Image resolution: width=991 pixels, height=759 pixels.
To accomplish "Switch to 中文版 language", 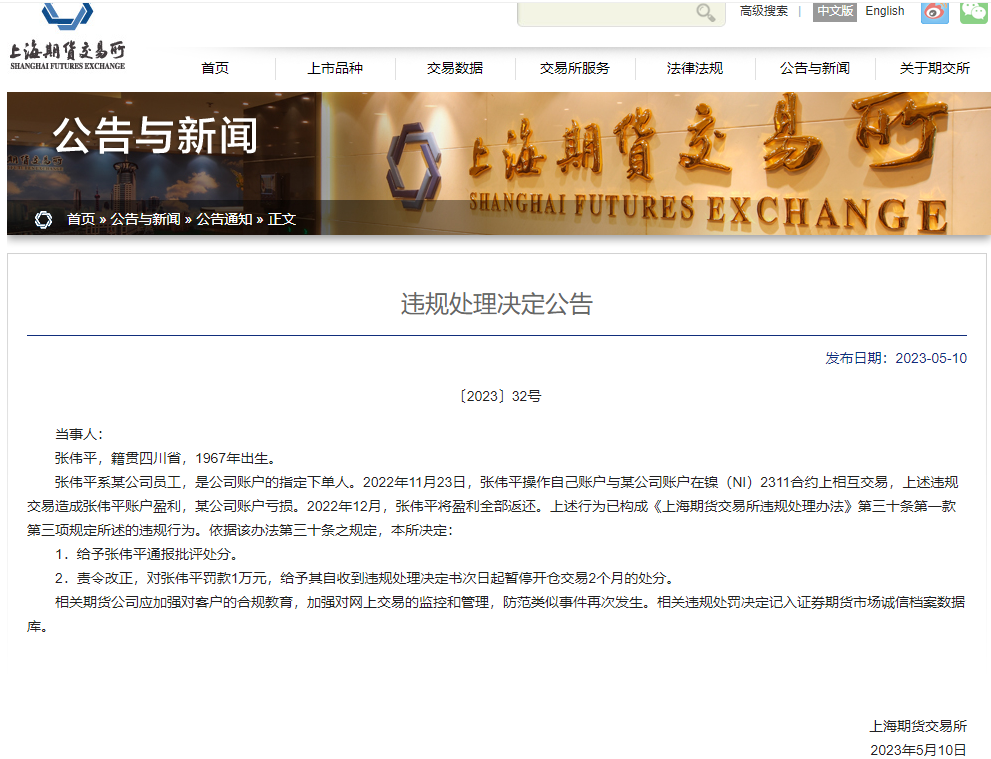I will [834, 11].
